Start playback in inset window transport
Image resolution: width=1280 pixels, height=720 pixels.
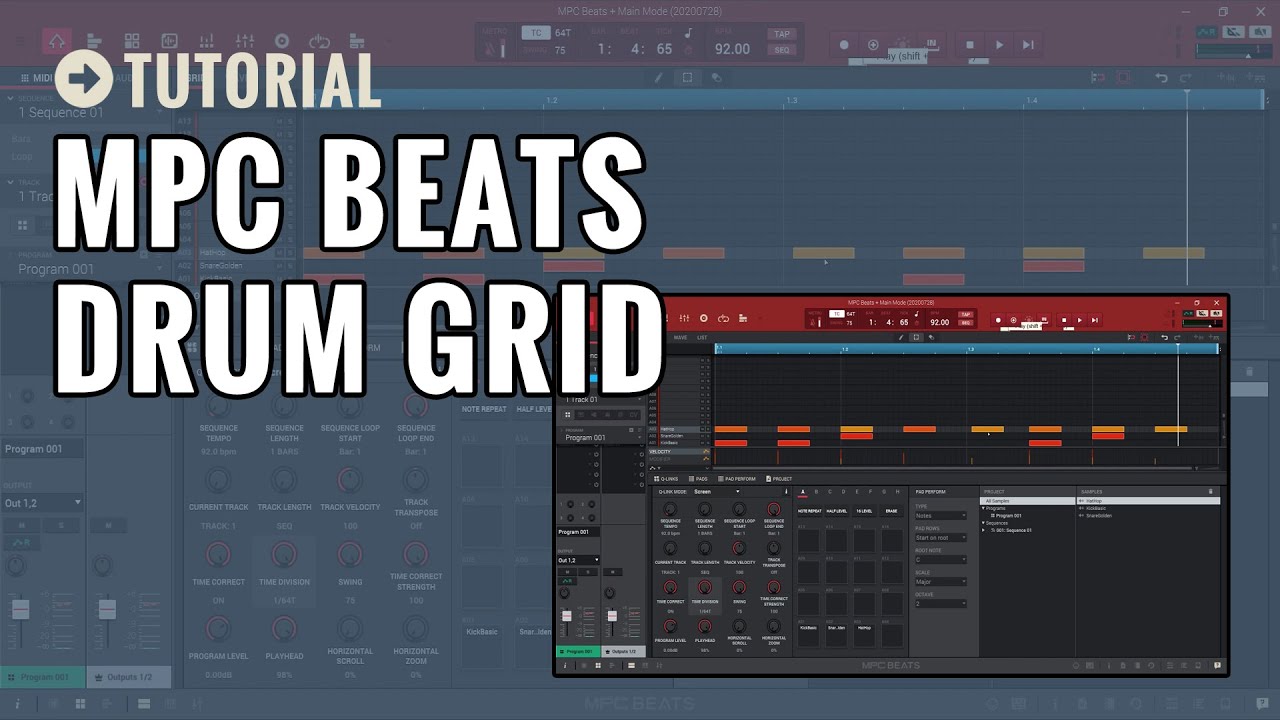(x=1079, y=320)
